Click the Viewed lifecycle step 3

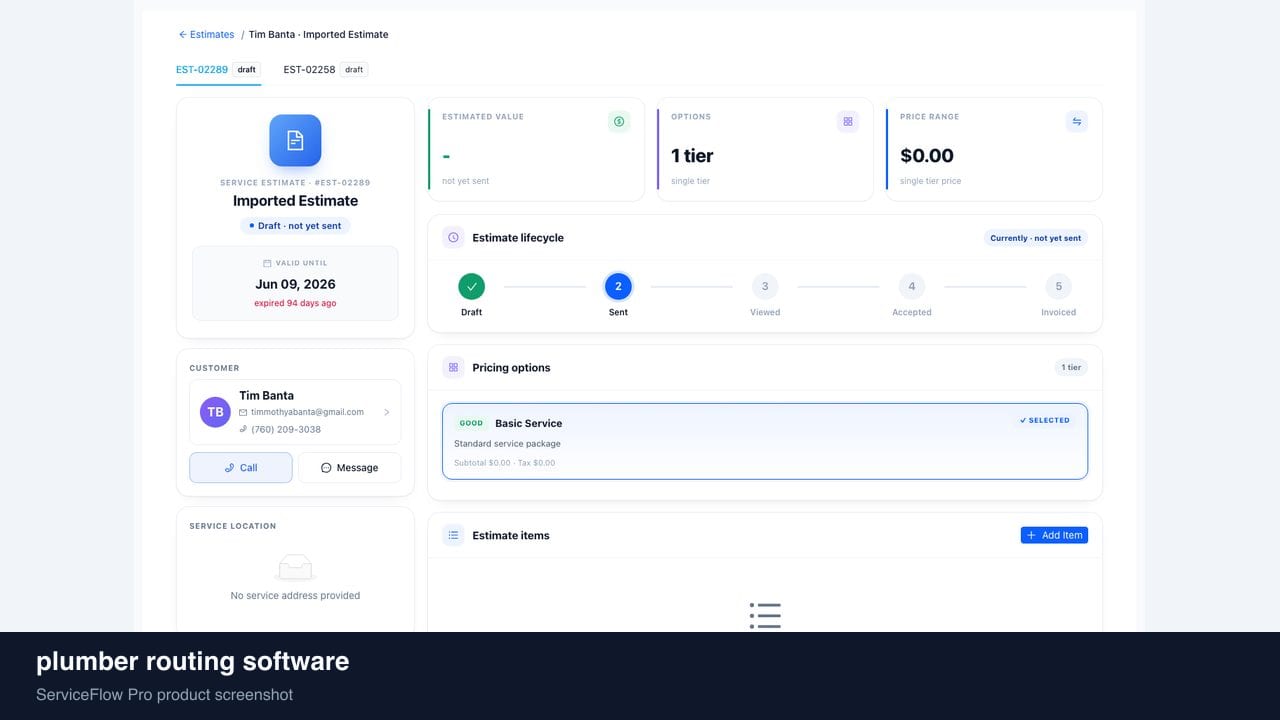click(x=765, y=287)
